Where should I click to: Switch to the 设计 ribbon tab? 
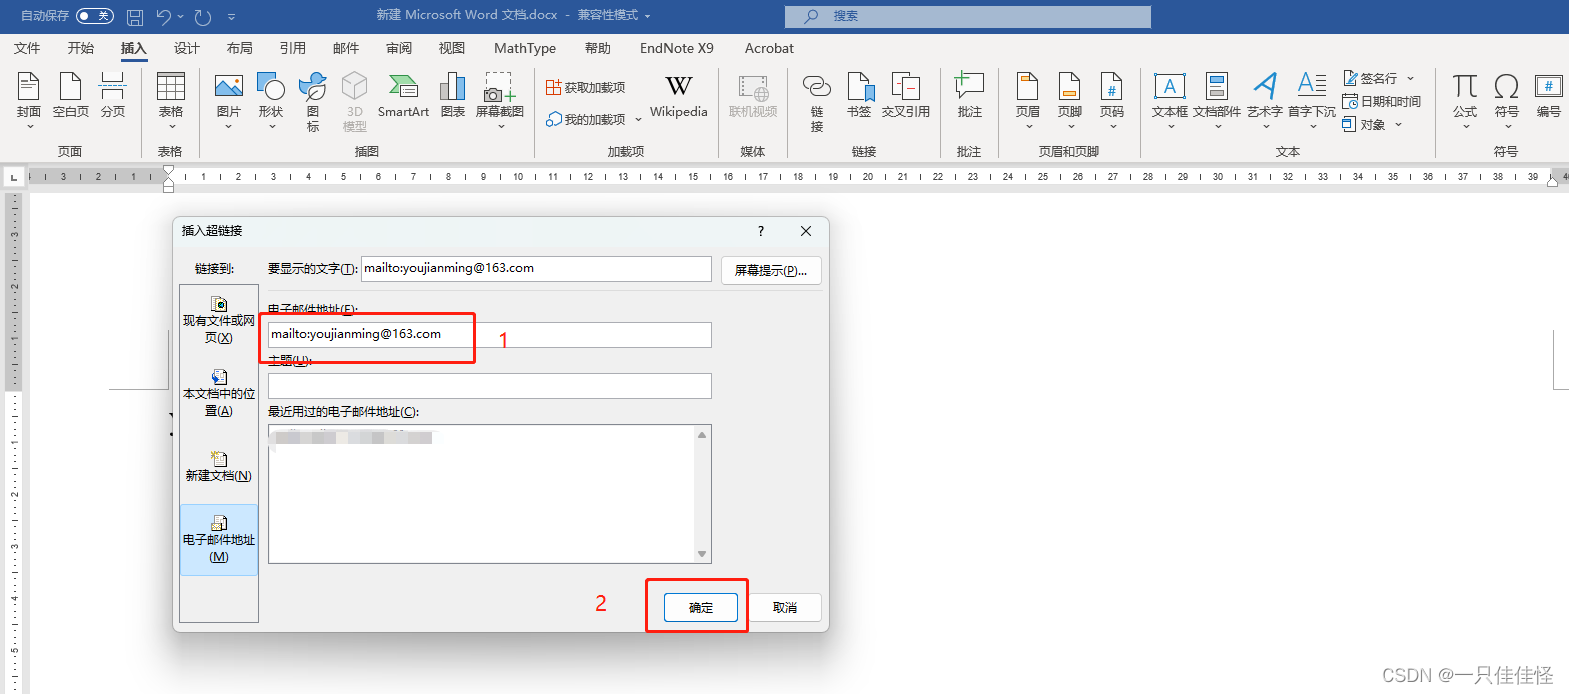point(186,48)
